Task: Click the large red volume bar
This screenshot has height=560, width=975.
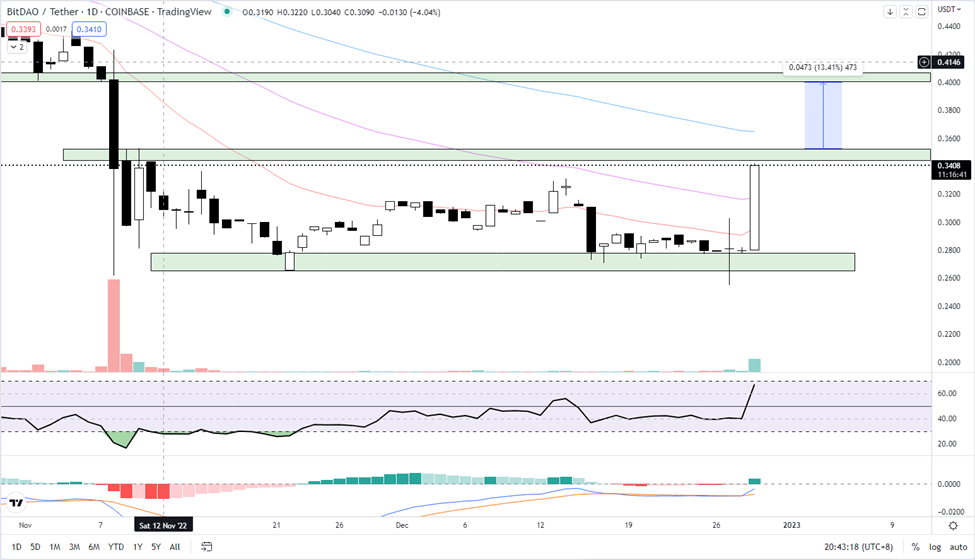Action: click(x=114, y=326)
